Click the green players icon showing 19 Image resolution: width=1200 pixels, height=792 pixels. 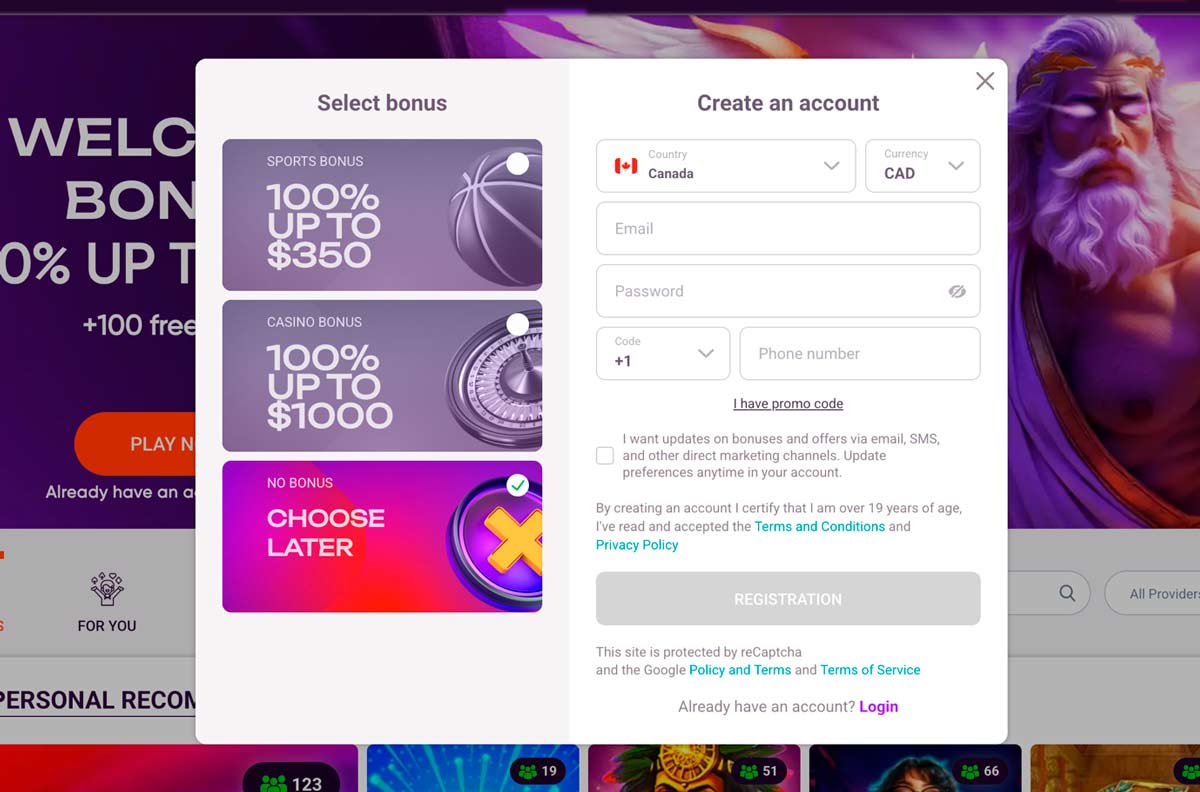click(x=527, y=771)
